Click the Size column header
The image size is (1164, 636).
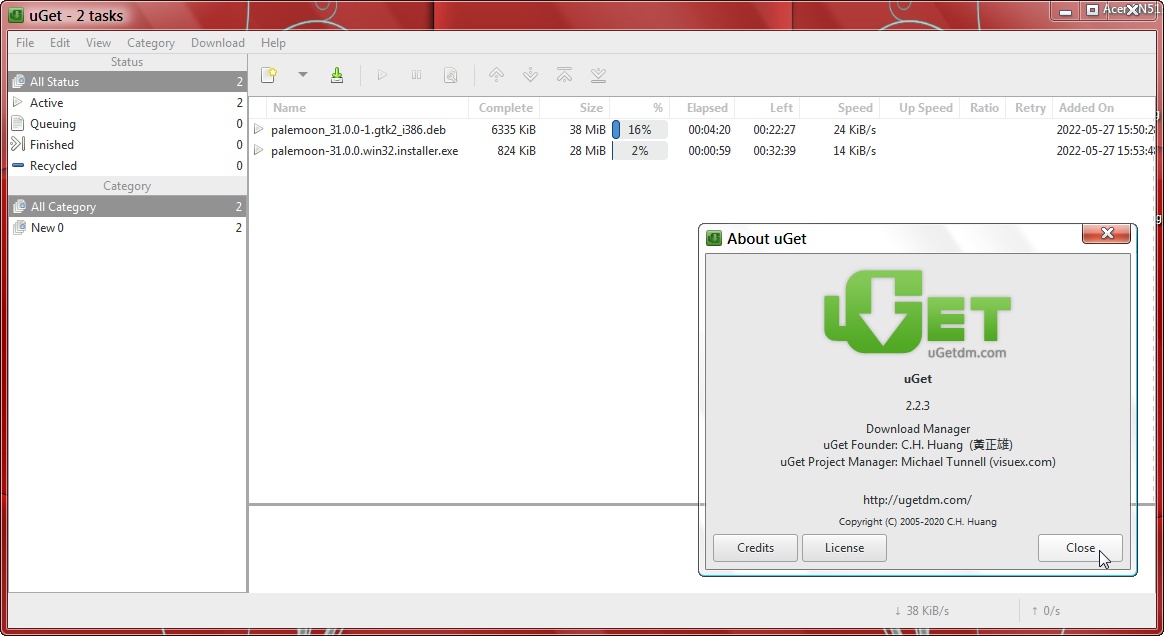tap(575, 108)
